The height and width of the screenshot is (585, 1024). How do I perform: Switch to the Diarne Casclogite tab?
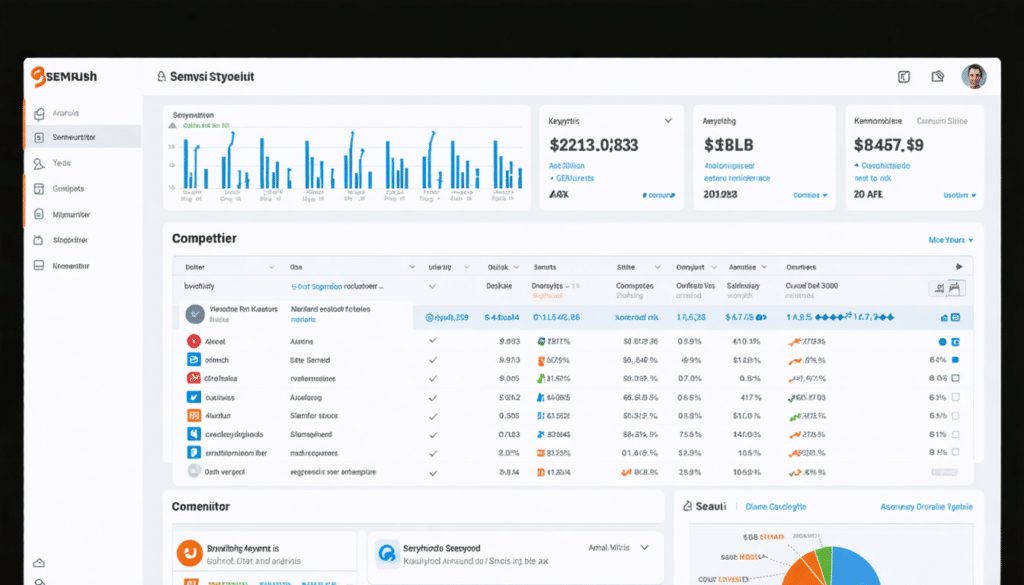776,507
